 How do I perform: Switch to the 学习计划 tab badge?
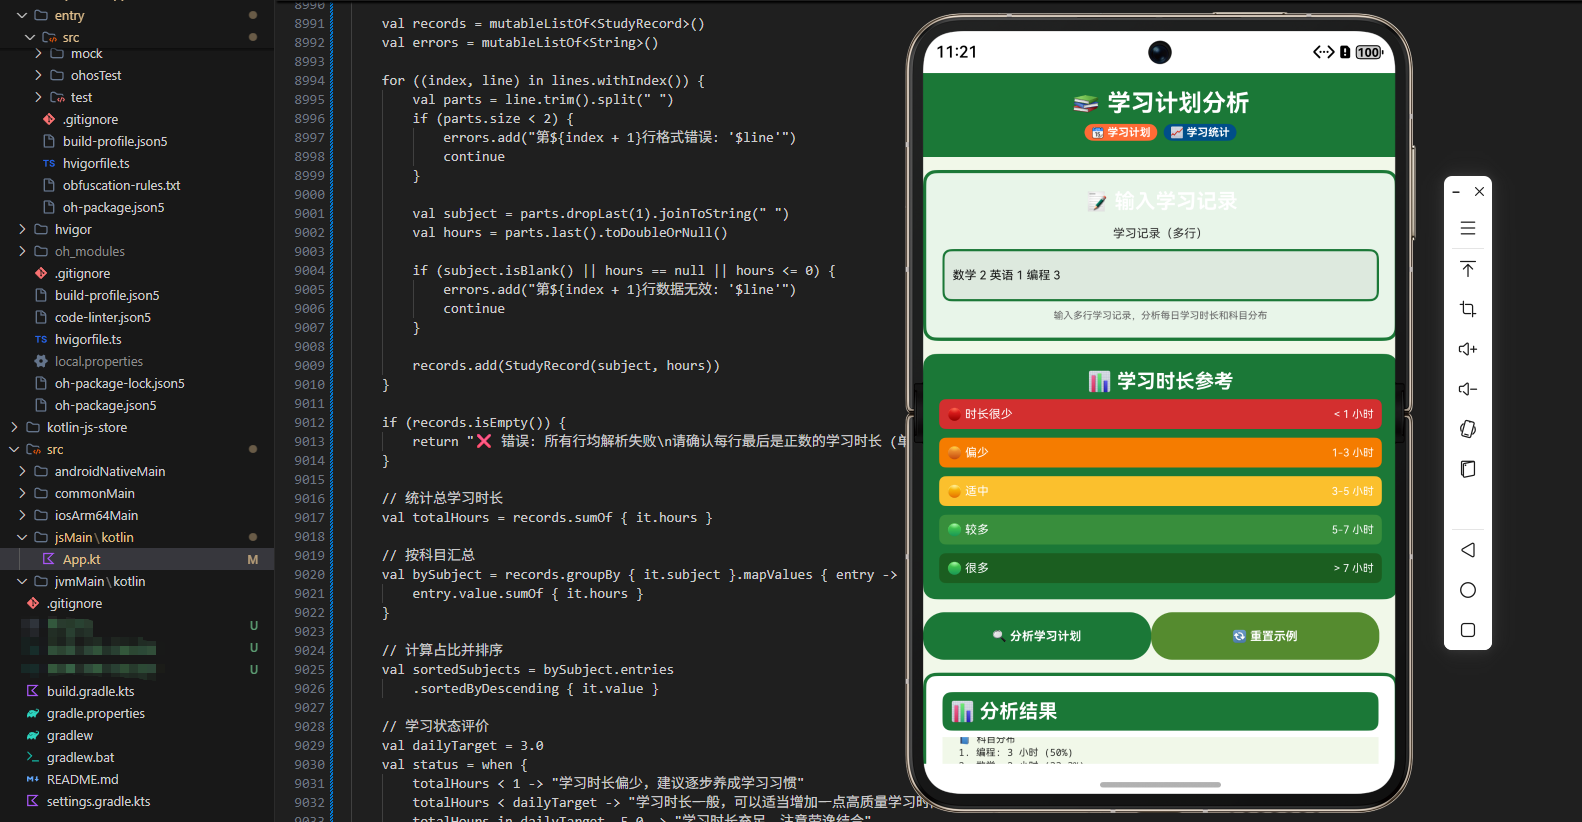1121,132
